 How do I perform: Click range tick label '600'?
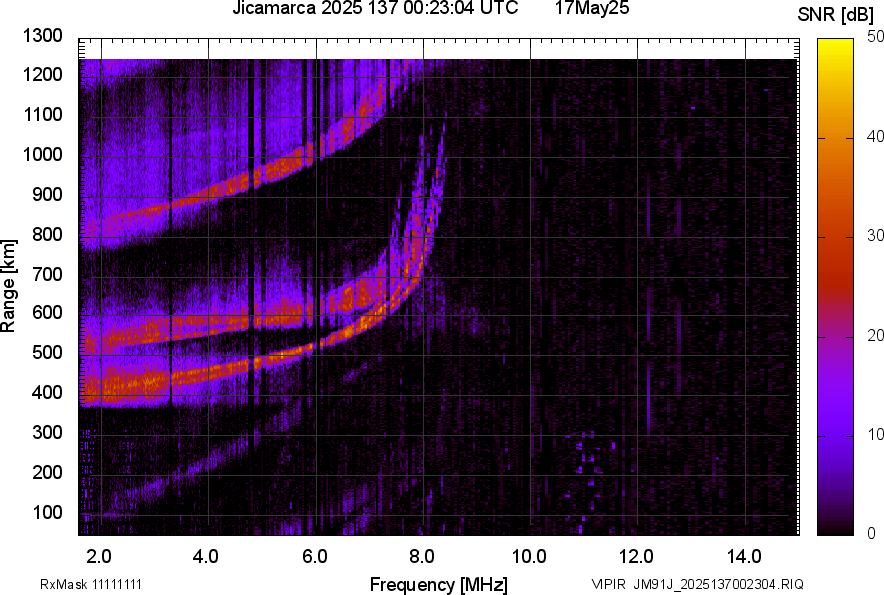(x=47, y=312)
